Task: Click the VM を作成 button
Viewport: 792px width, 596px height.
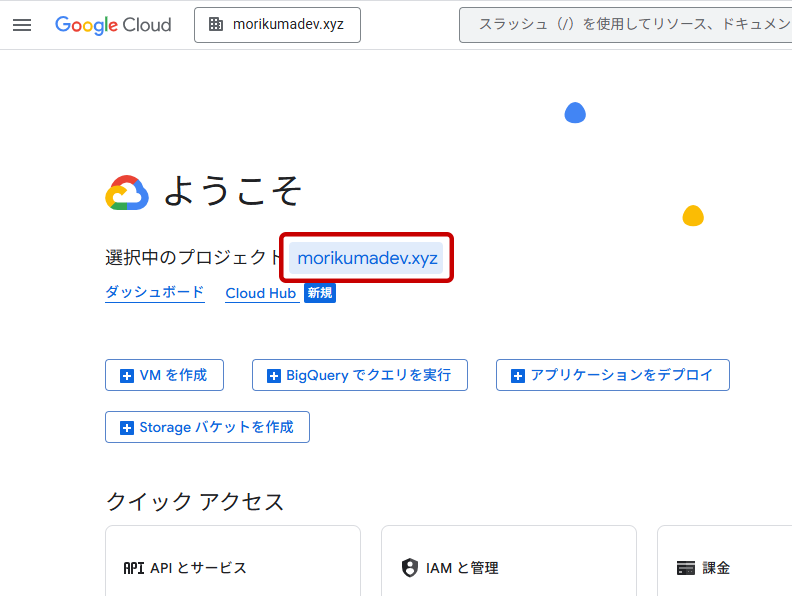Action: click(x=164, y=375)
